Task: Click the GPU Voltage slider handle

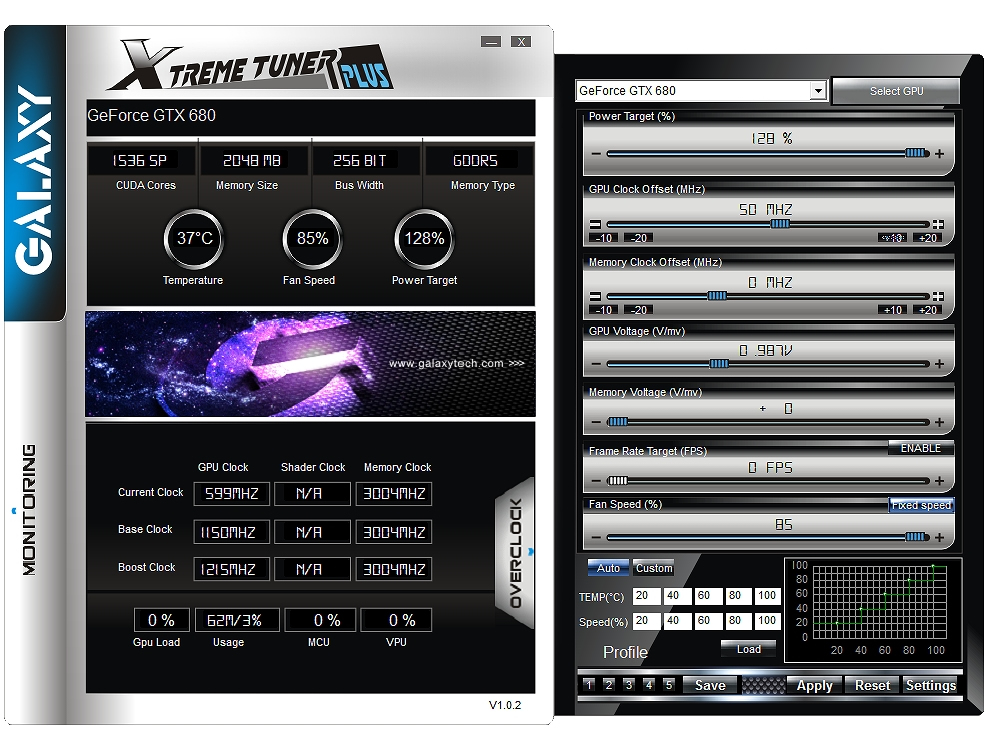Action: point(719,364)
